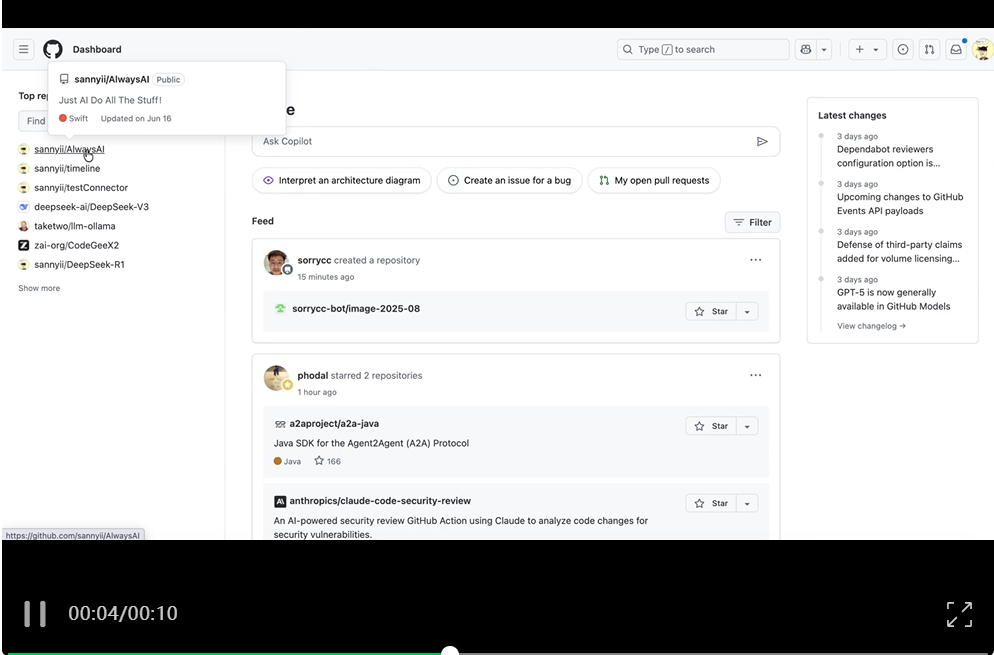Image resolution: width=994 pixels, height=655 pixels.
Task: Open 'Dependabot reviewers configuration option' change
Action: coord(888,156)
